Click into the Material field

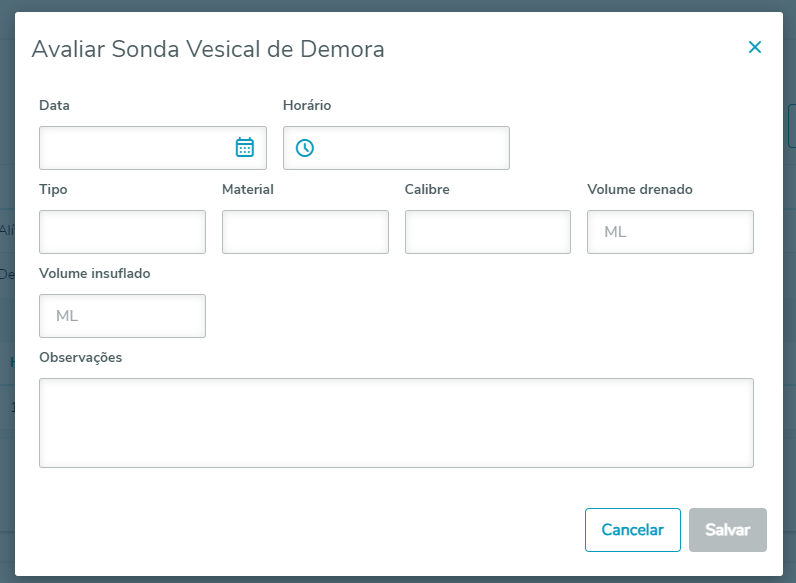click(x=305, y=232)
